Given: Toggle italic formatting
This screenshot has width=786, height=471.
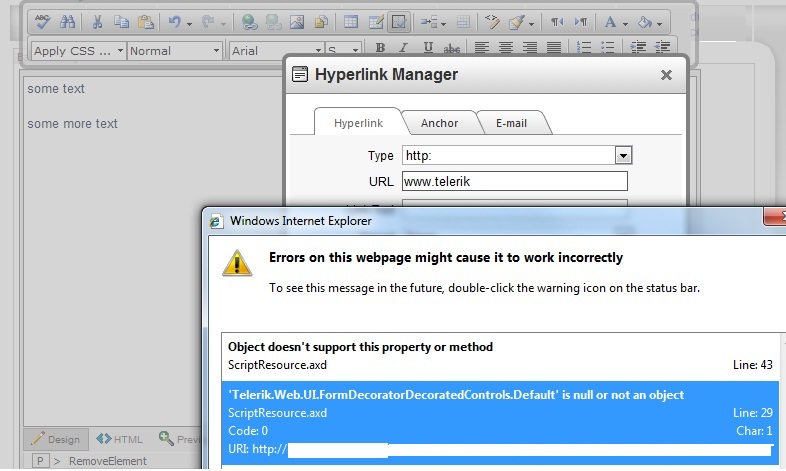Looking at the screenshot, I should (404, 48).
